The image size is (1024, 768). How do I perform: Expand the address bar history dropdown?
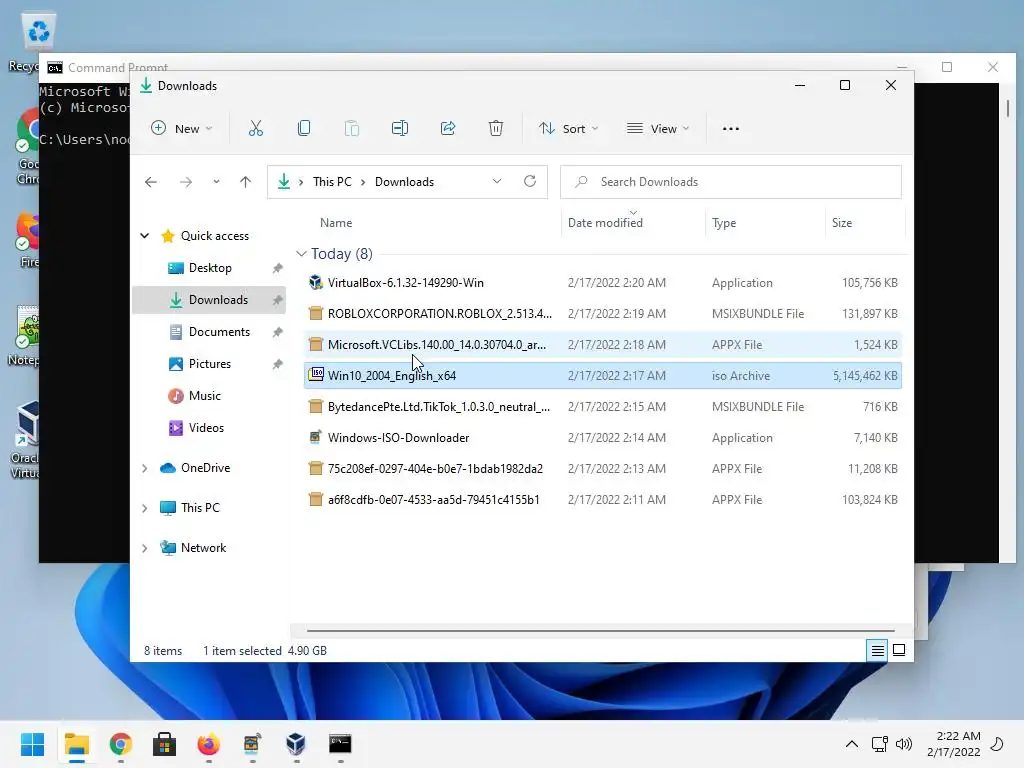pos(497,182)
